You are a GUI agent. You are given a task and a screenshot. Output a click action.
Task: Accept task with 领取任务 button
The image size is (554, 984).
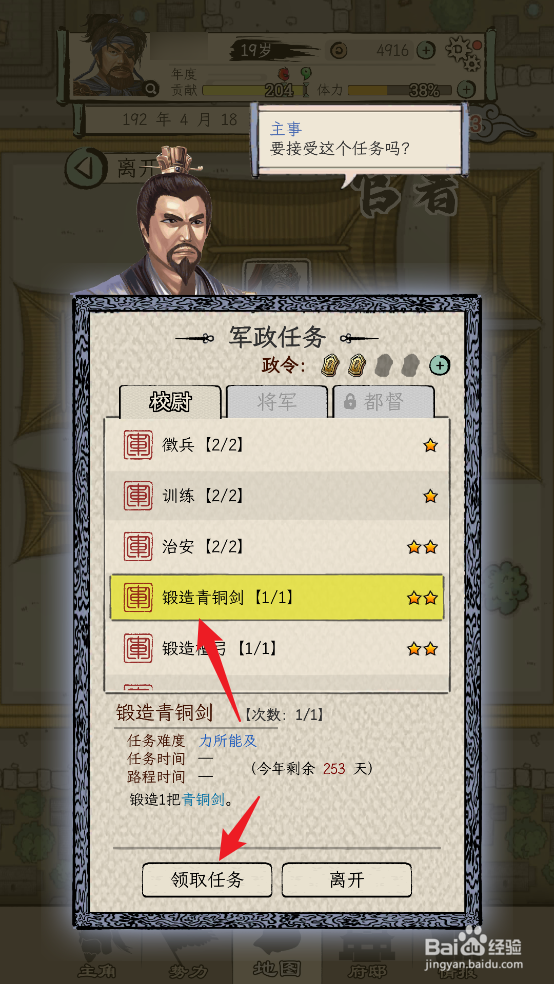[207, 880]
